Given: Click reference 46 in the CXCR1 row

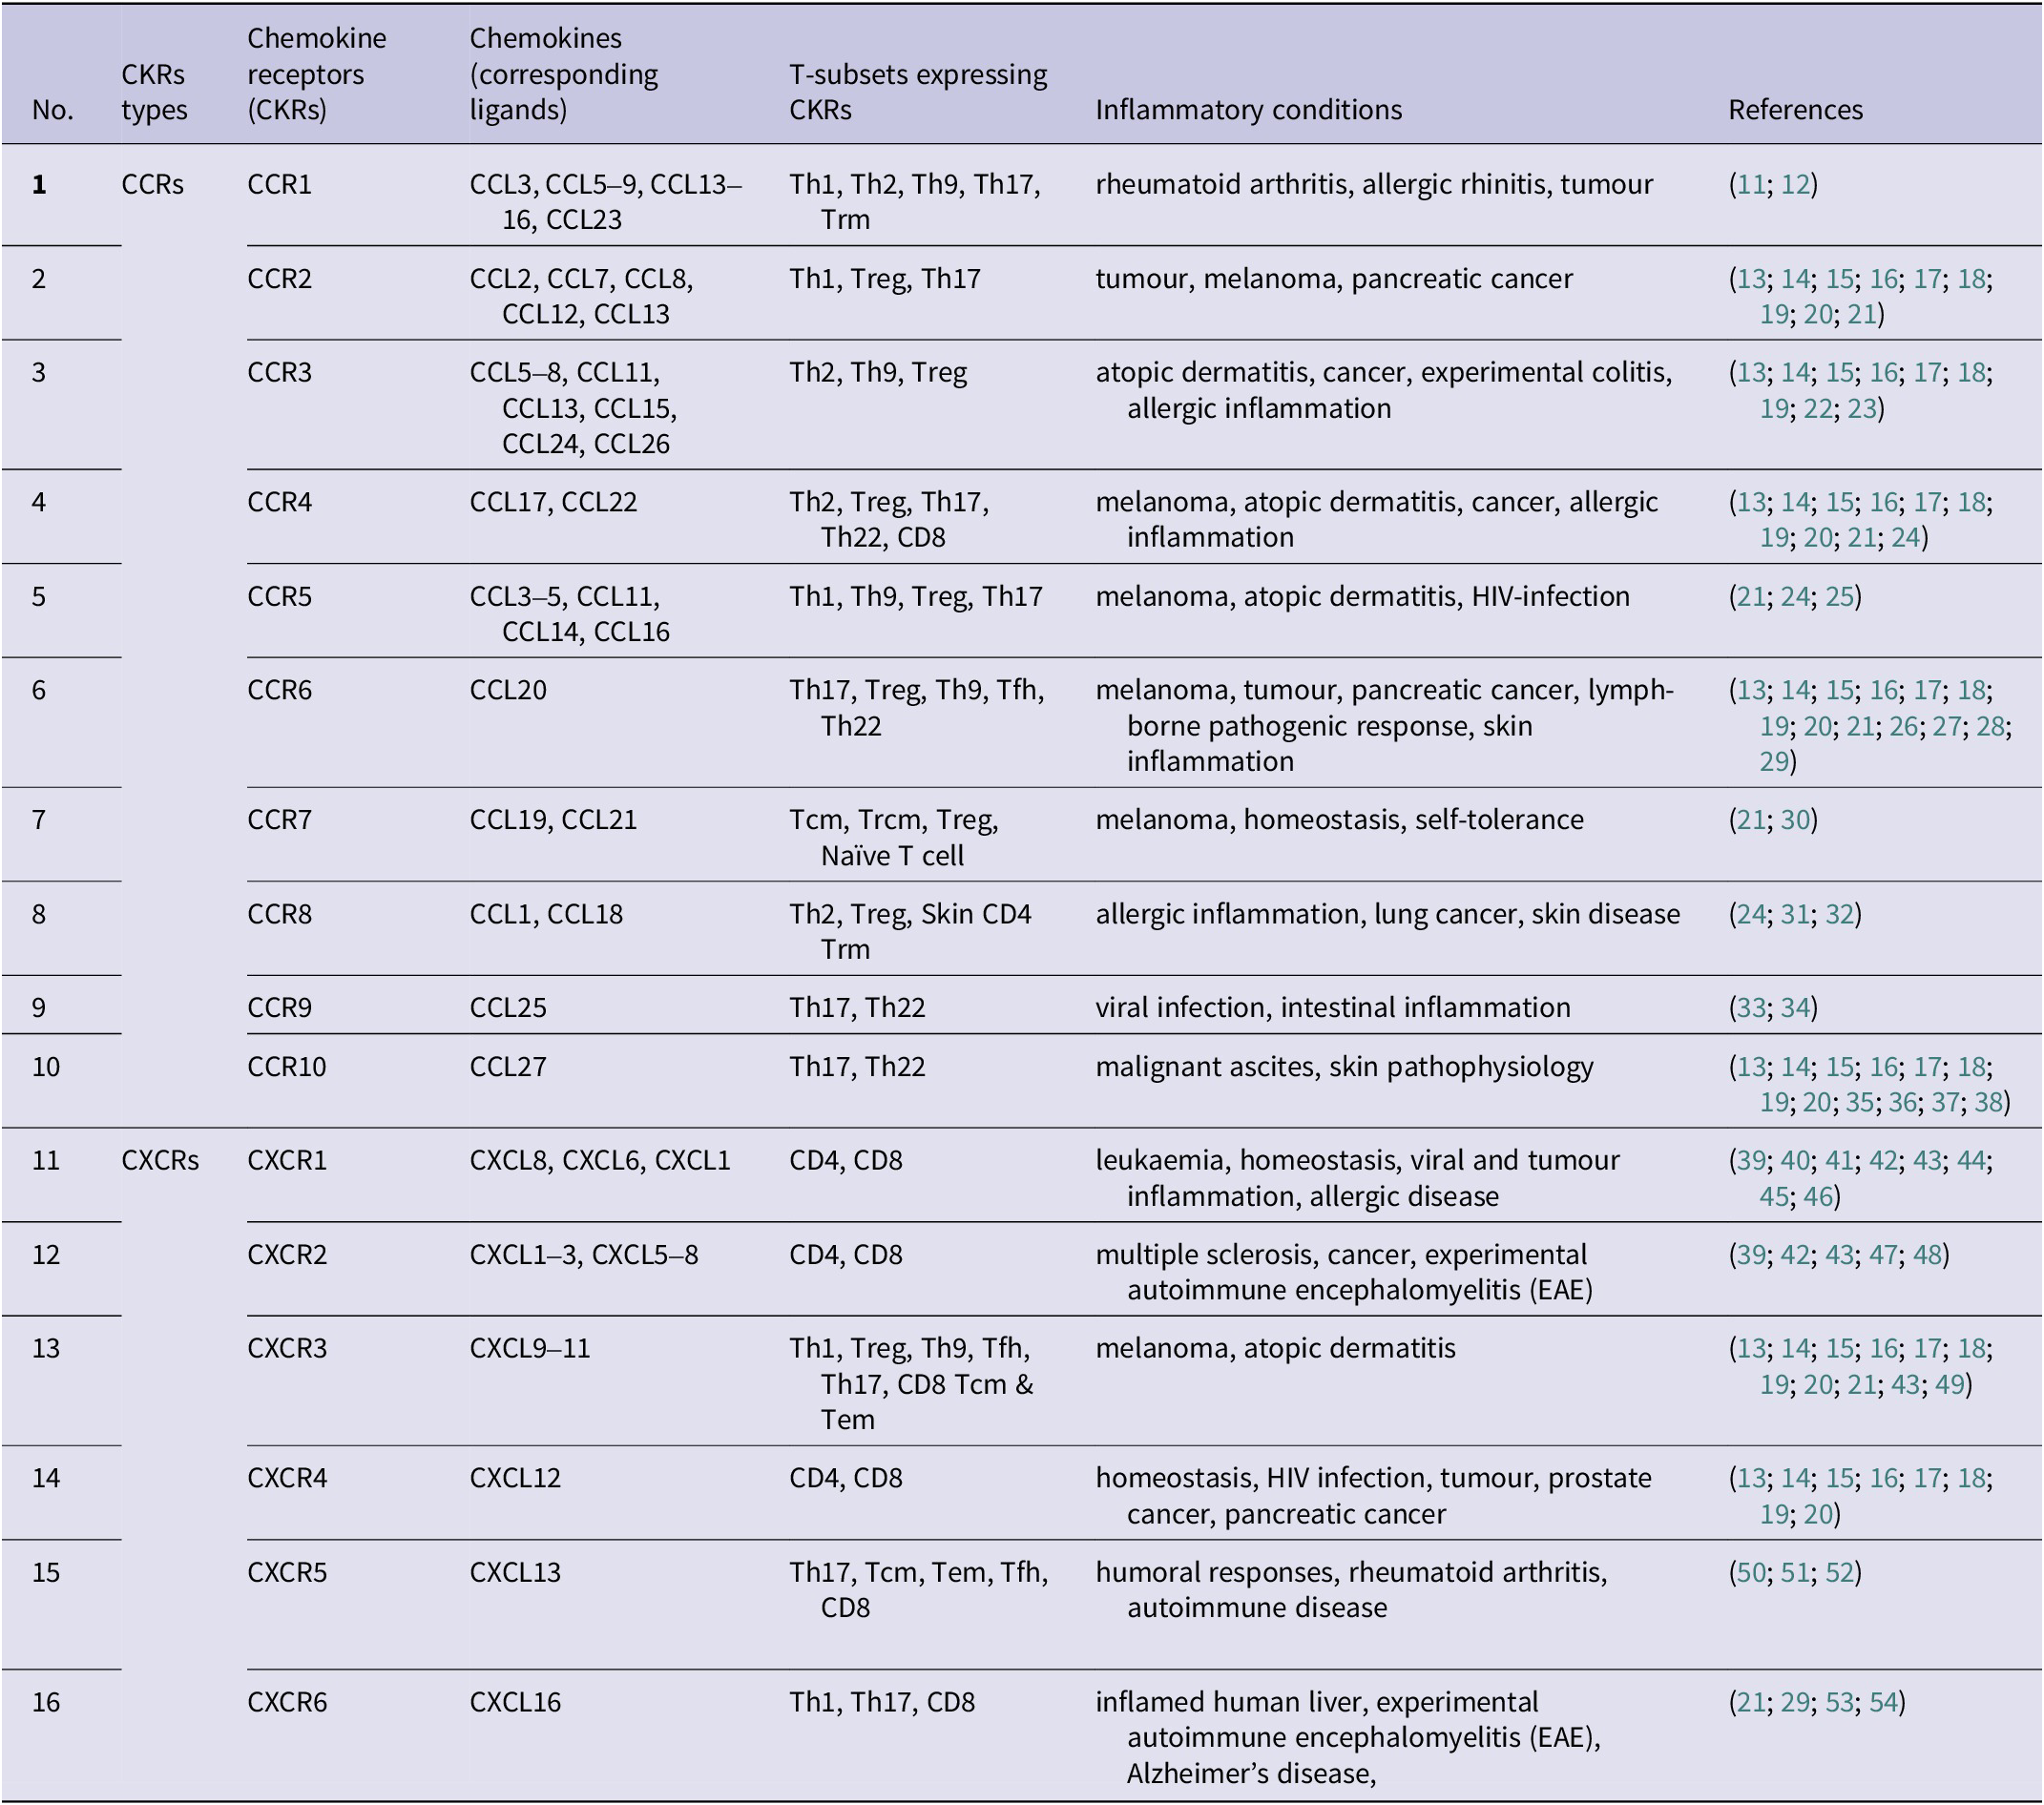Looking at the screenshot, I should [x=1818, y=1196].
